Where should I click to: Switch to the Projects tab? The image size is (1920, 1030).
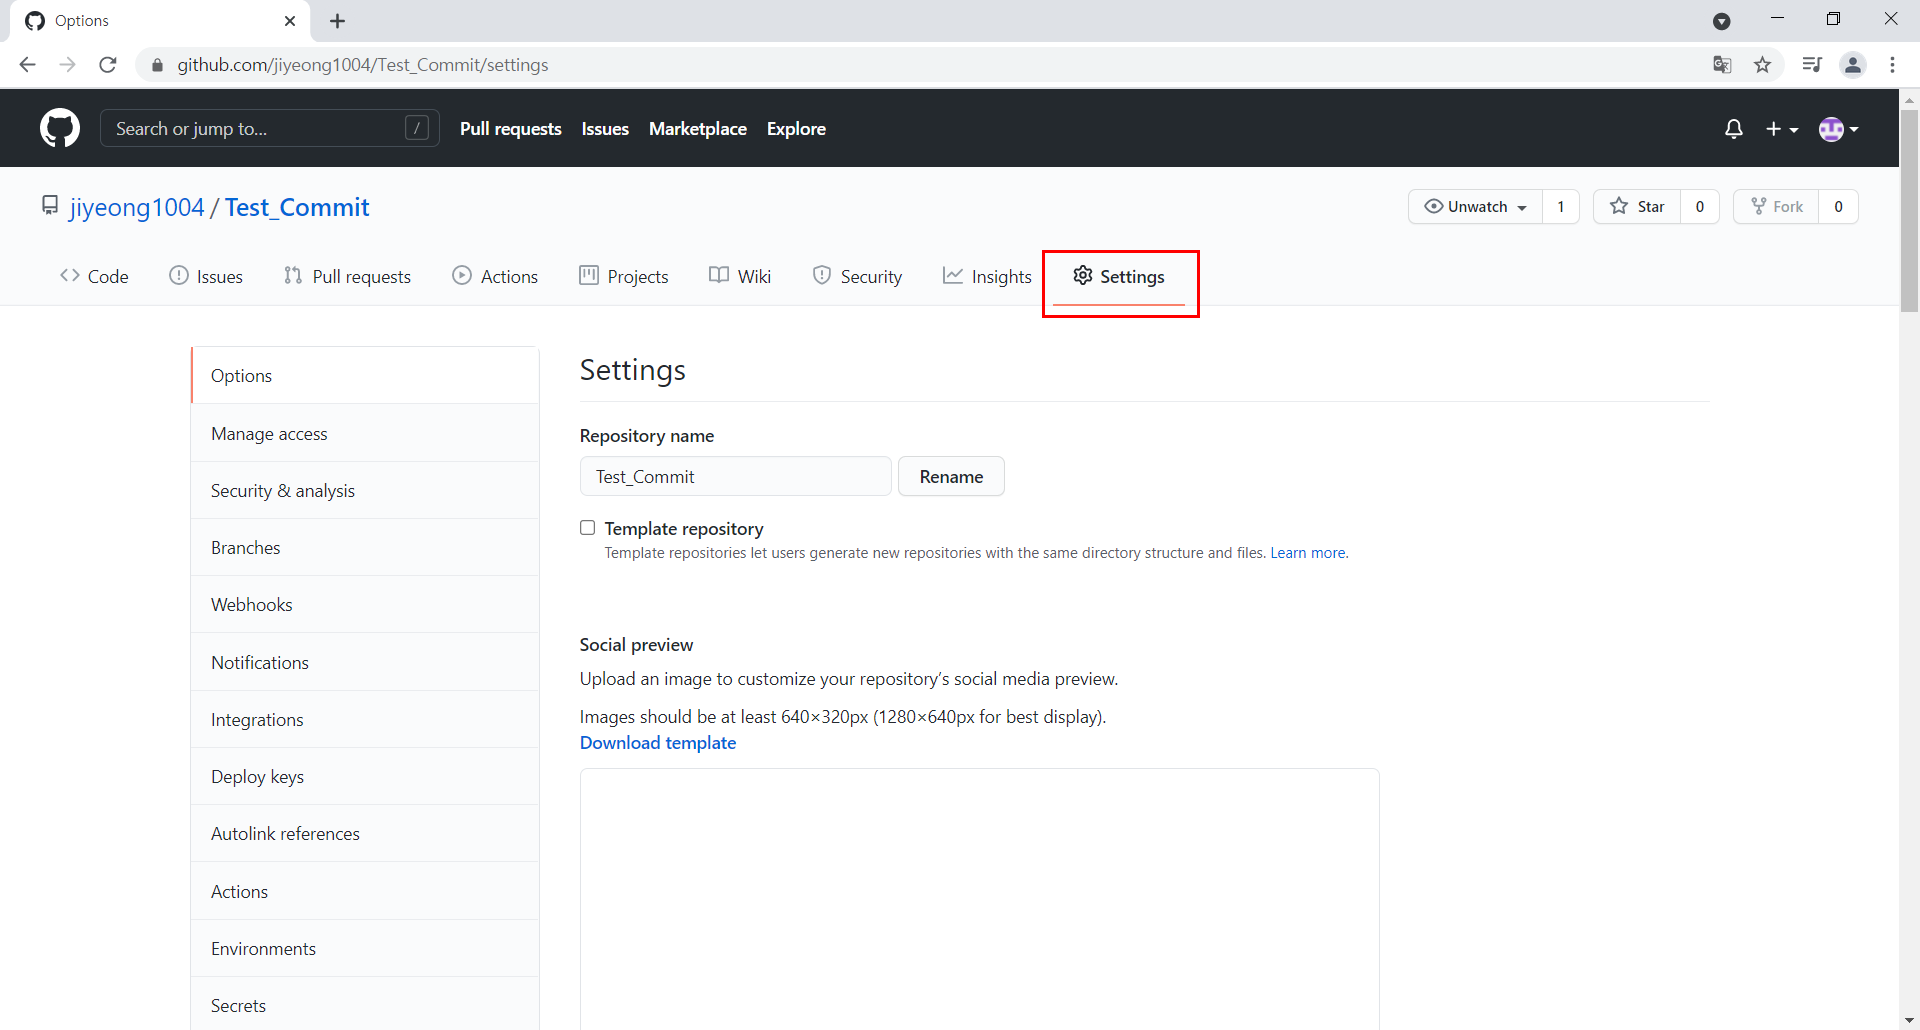point(624,277)
